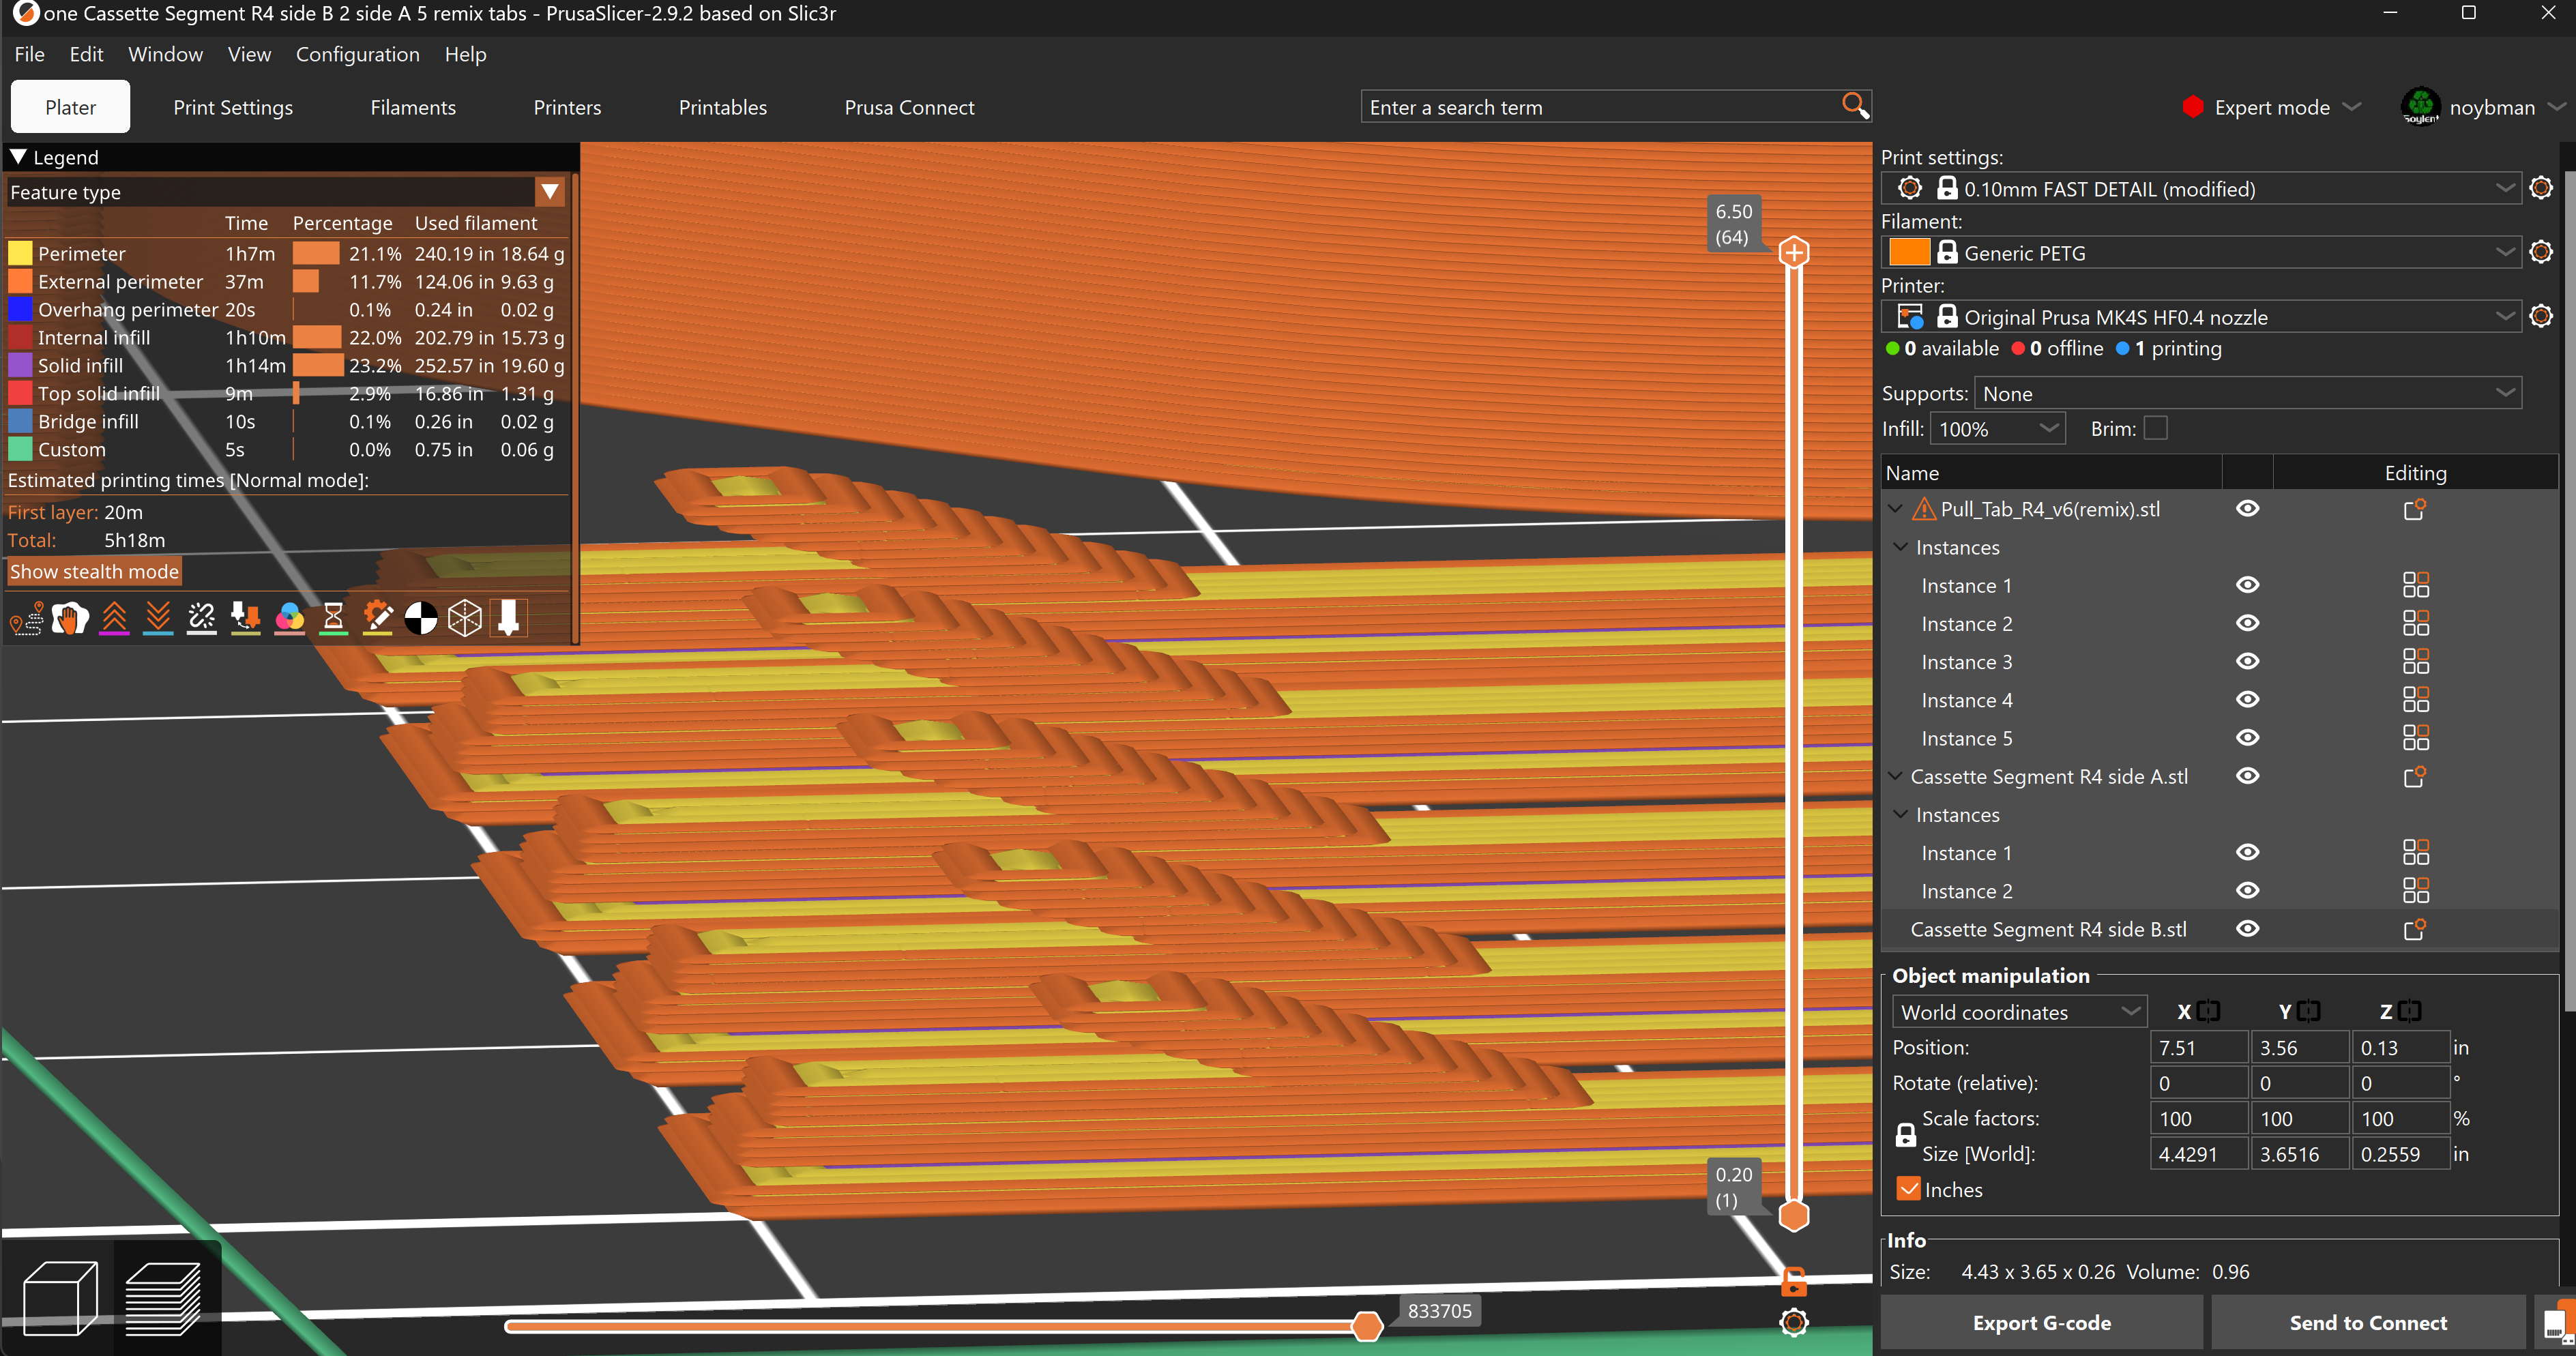2576x1356 pixels.
Task: Switch to sliced layers preview icon
Action: (x=164, y=1298)
